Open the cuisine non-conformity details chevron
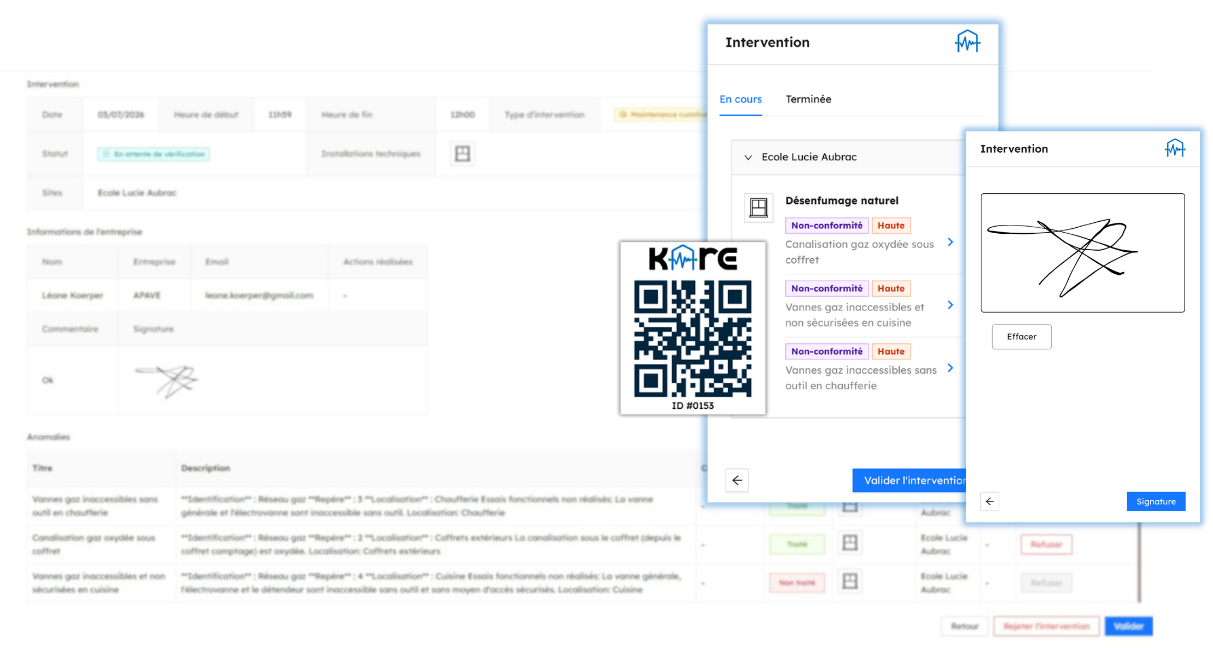This screenshot has width=1213, height=648. pyautogui.click(x=950, y=305)
